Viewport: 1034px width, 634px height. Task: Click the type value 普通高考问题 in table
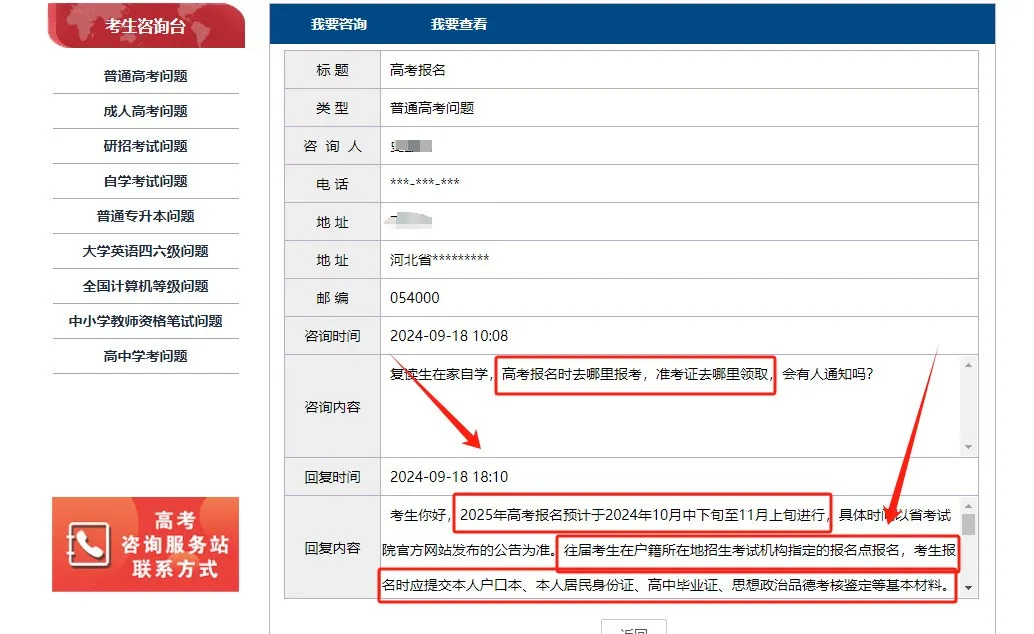[x=432, y=108]
